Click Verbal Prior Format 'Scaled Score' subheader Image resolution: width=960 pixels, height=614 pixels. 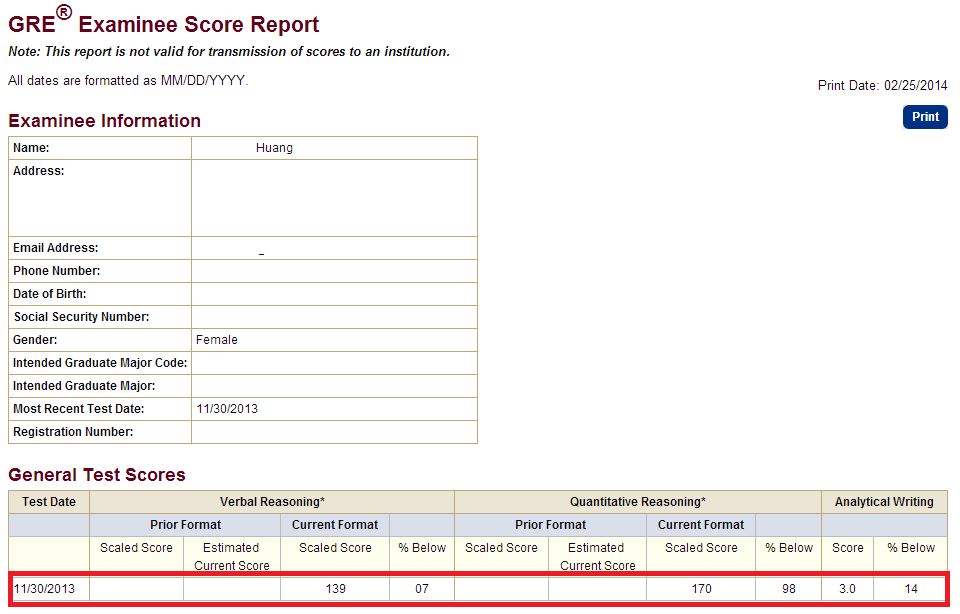pyautogui.click(x=137, y=548)
